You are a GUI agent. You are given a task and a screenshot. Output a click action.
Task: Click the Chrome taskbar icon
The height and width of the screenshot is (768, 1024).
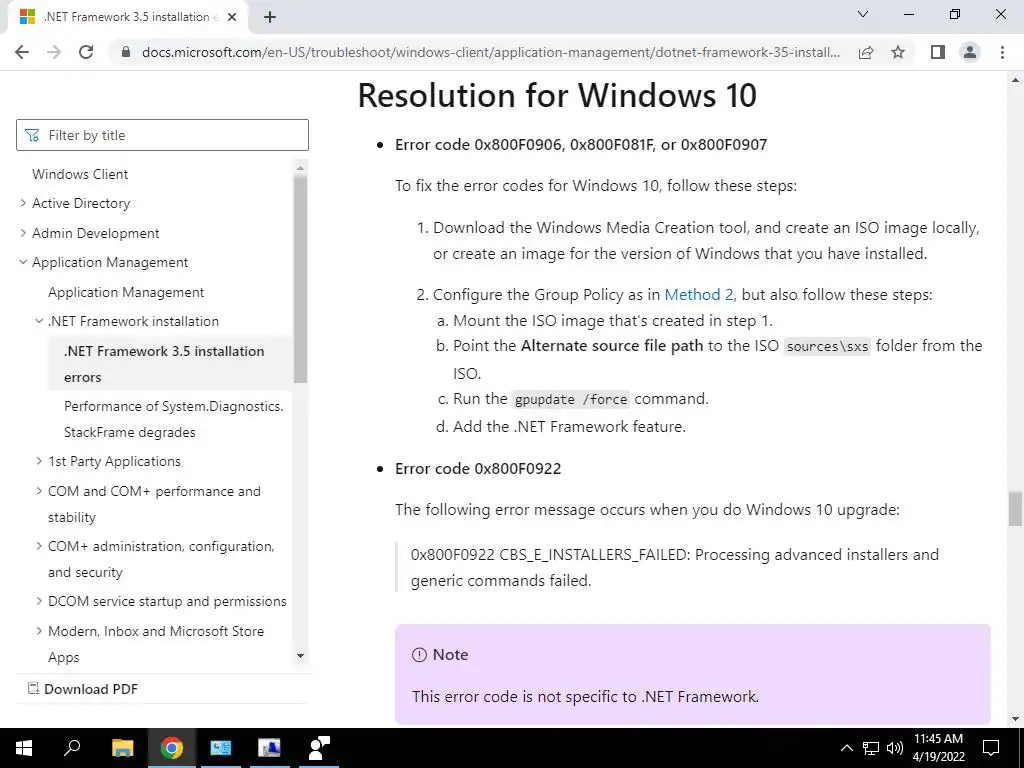tap(172, 748)
